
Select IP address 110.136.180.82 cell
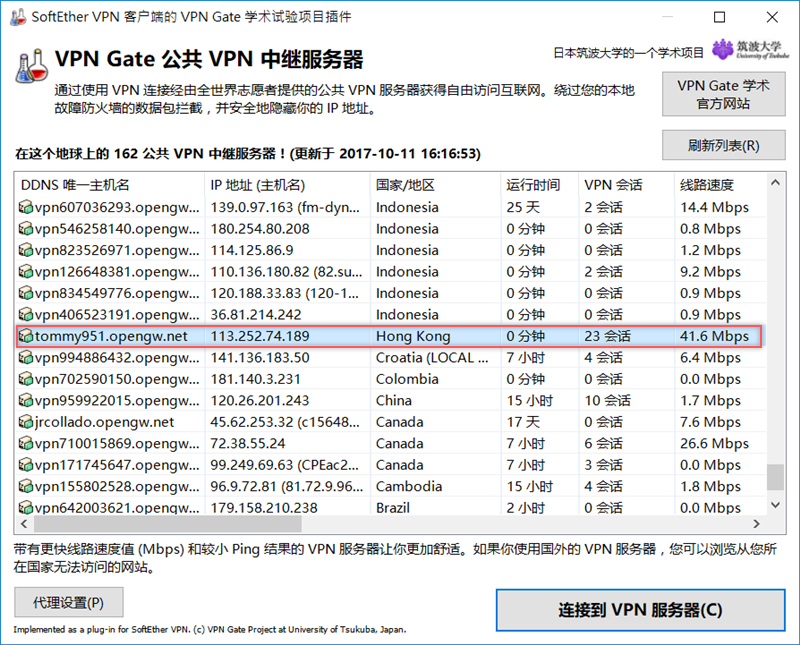(286, 271)
